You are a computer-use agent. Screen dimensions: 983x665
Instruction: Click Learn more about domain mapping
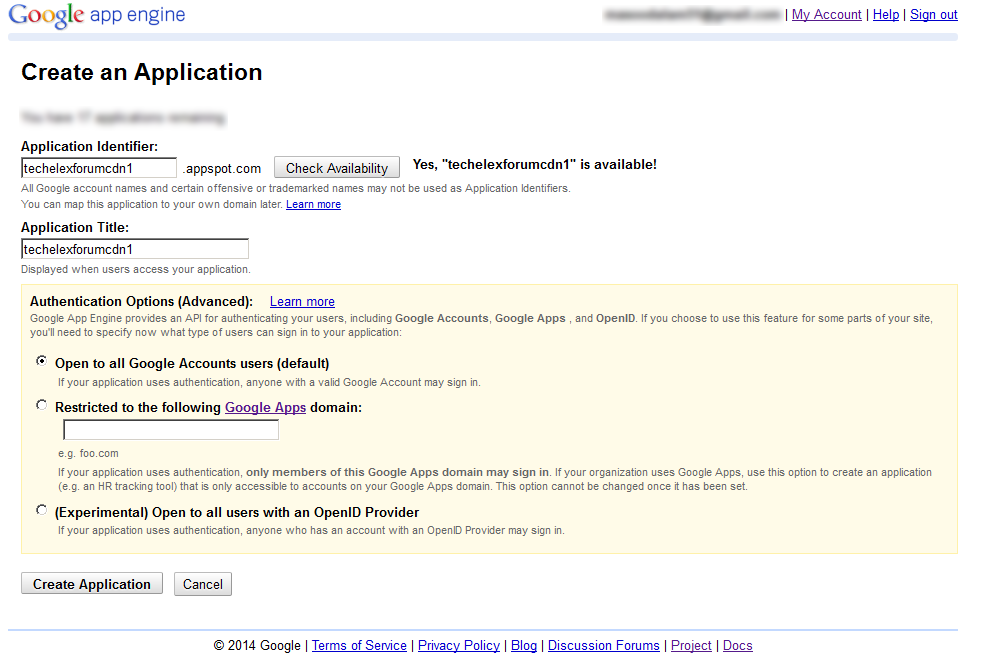pos(312,204)
